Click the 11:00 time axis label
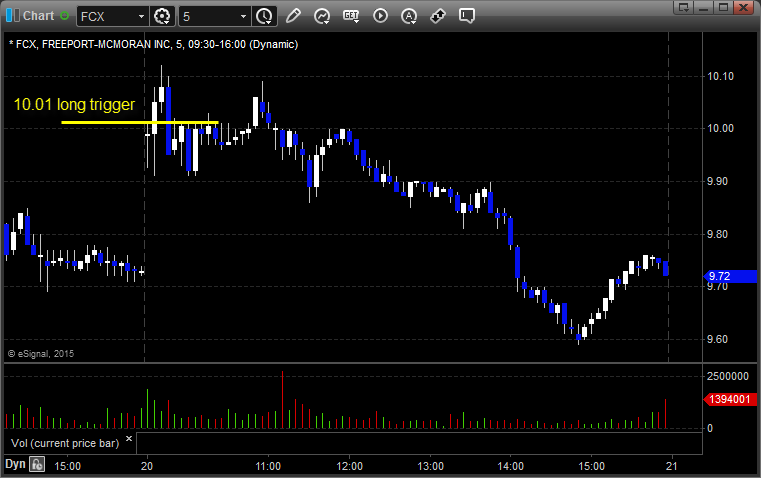Image resolution: width=761 pixels, height=478 pixels. (x=268, y=466)
